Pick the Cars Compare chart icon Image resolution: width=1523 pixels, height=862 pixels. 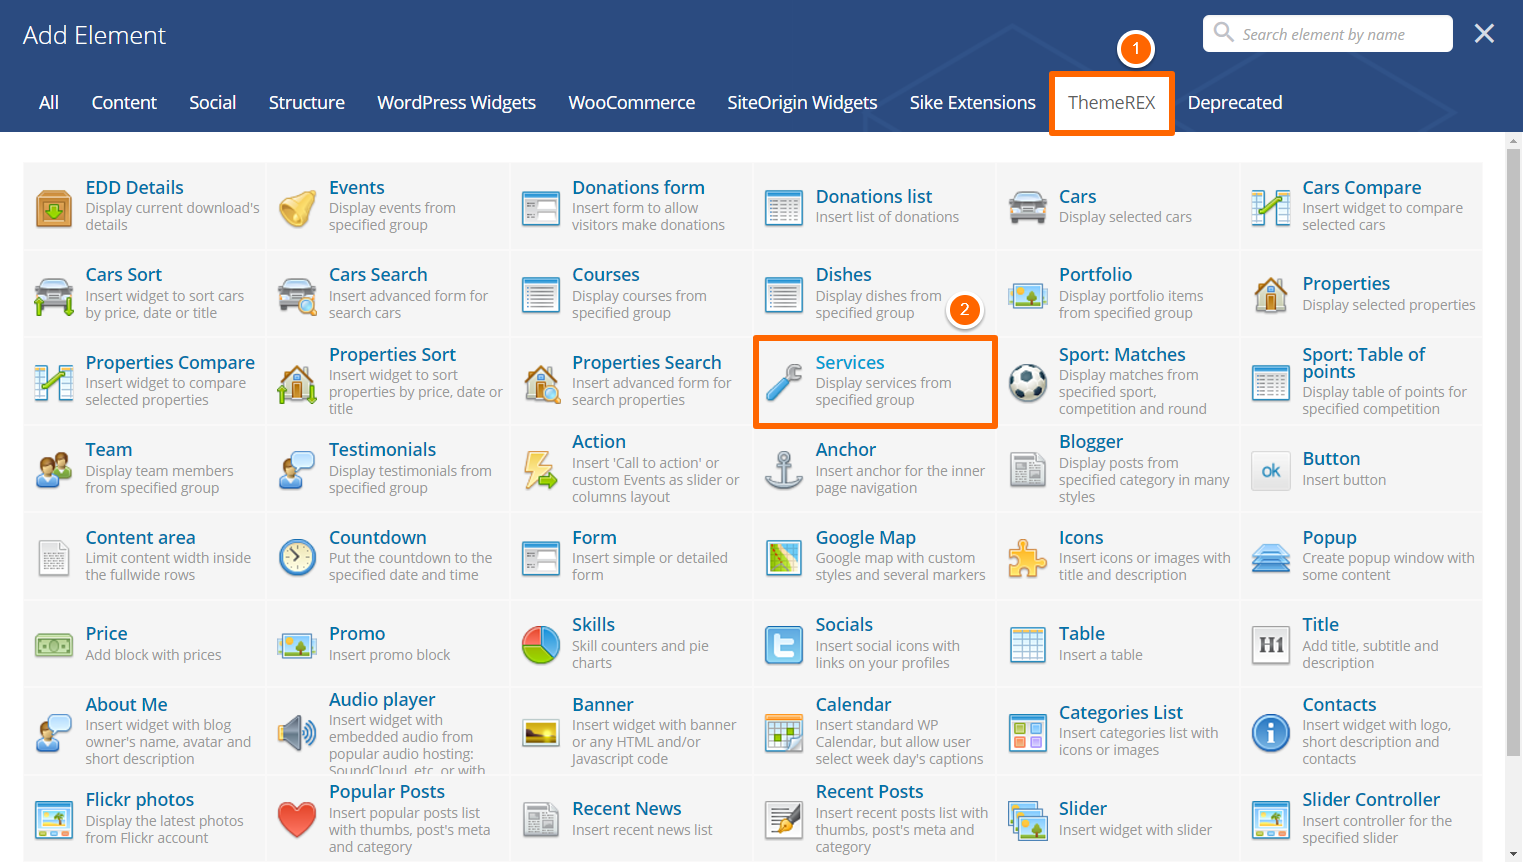(x=1271, y=208)
